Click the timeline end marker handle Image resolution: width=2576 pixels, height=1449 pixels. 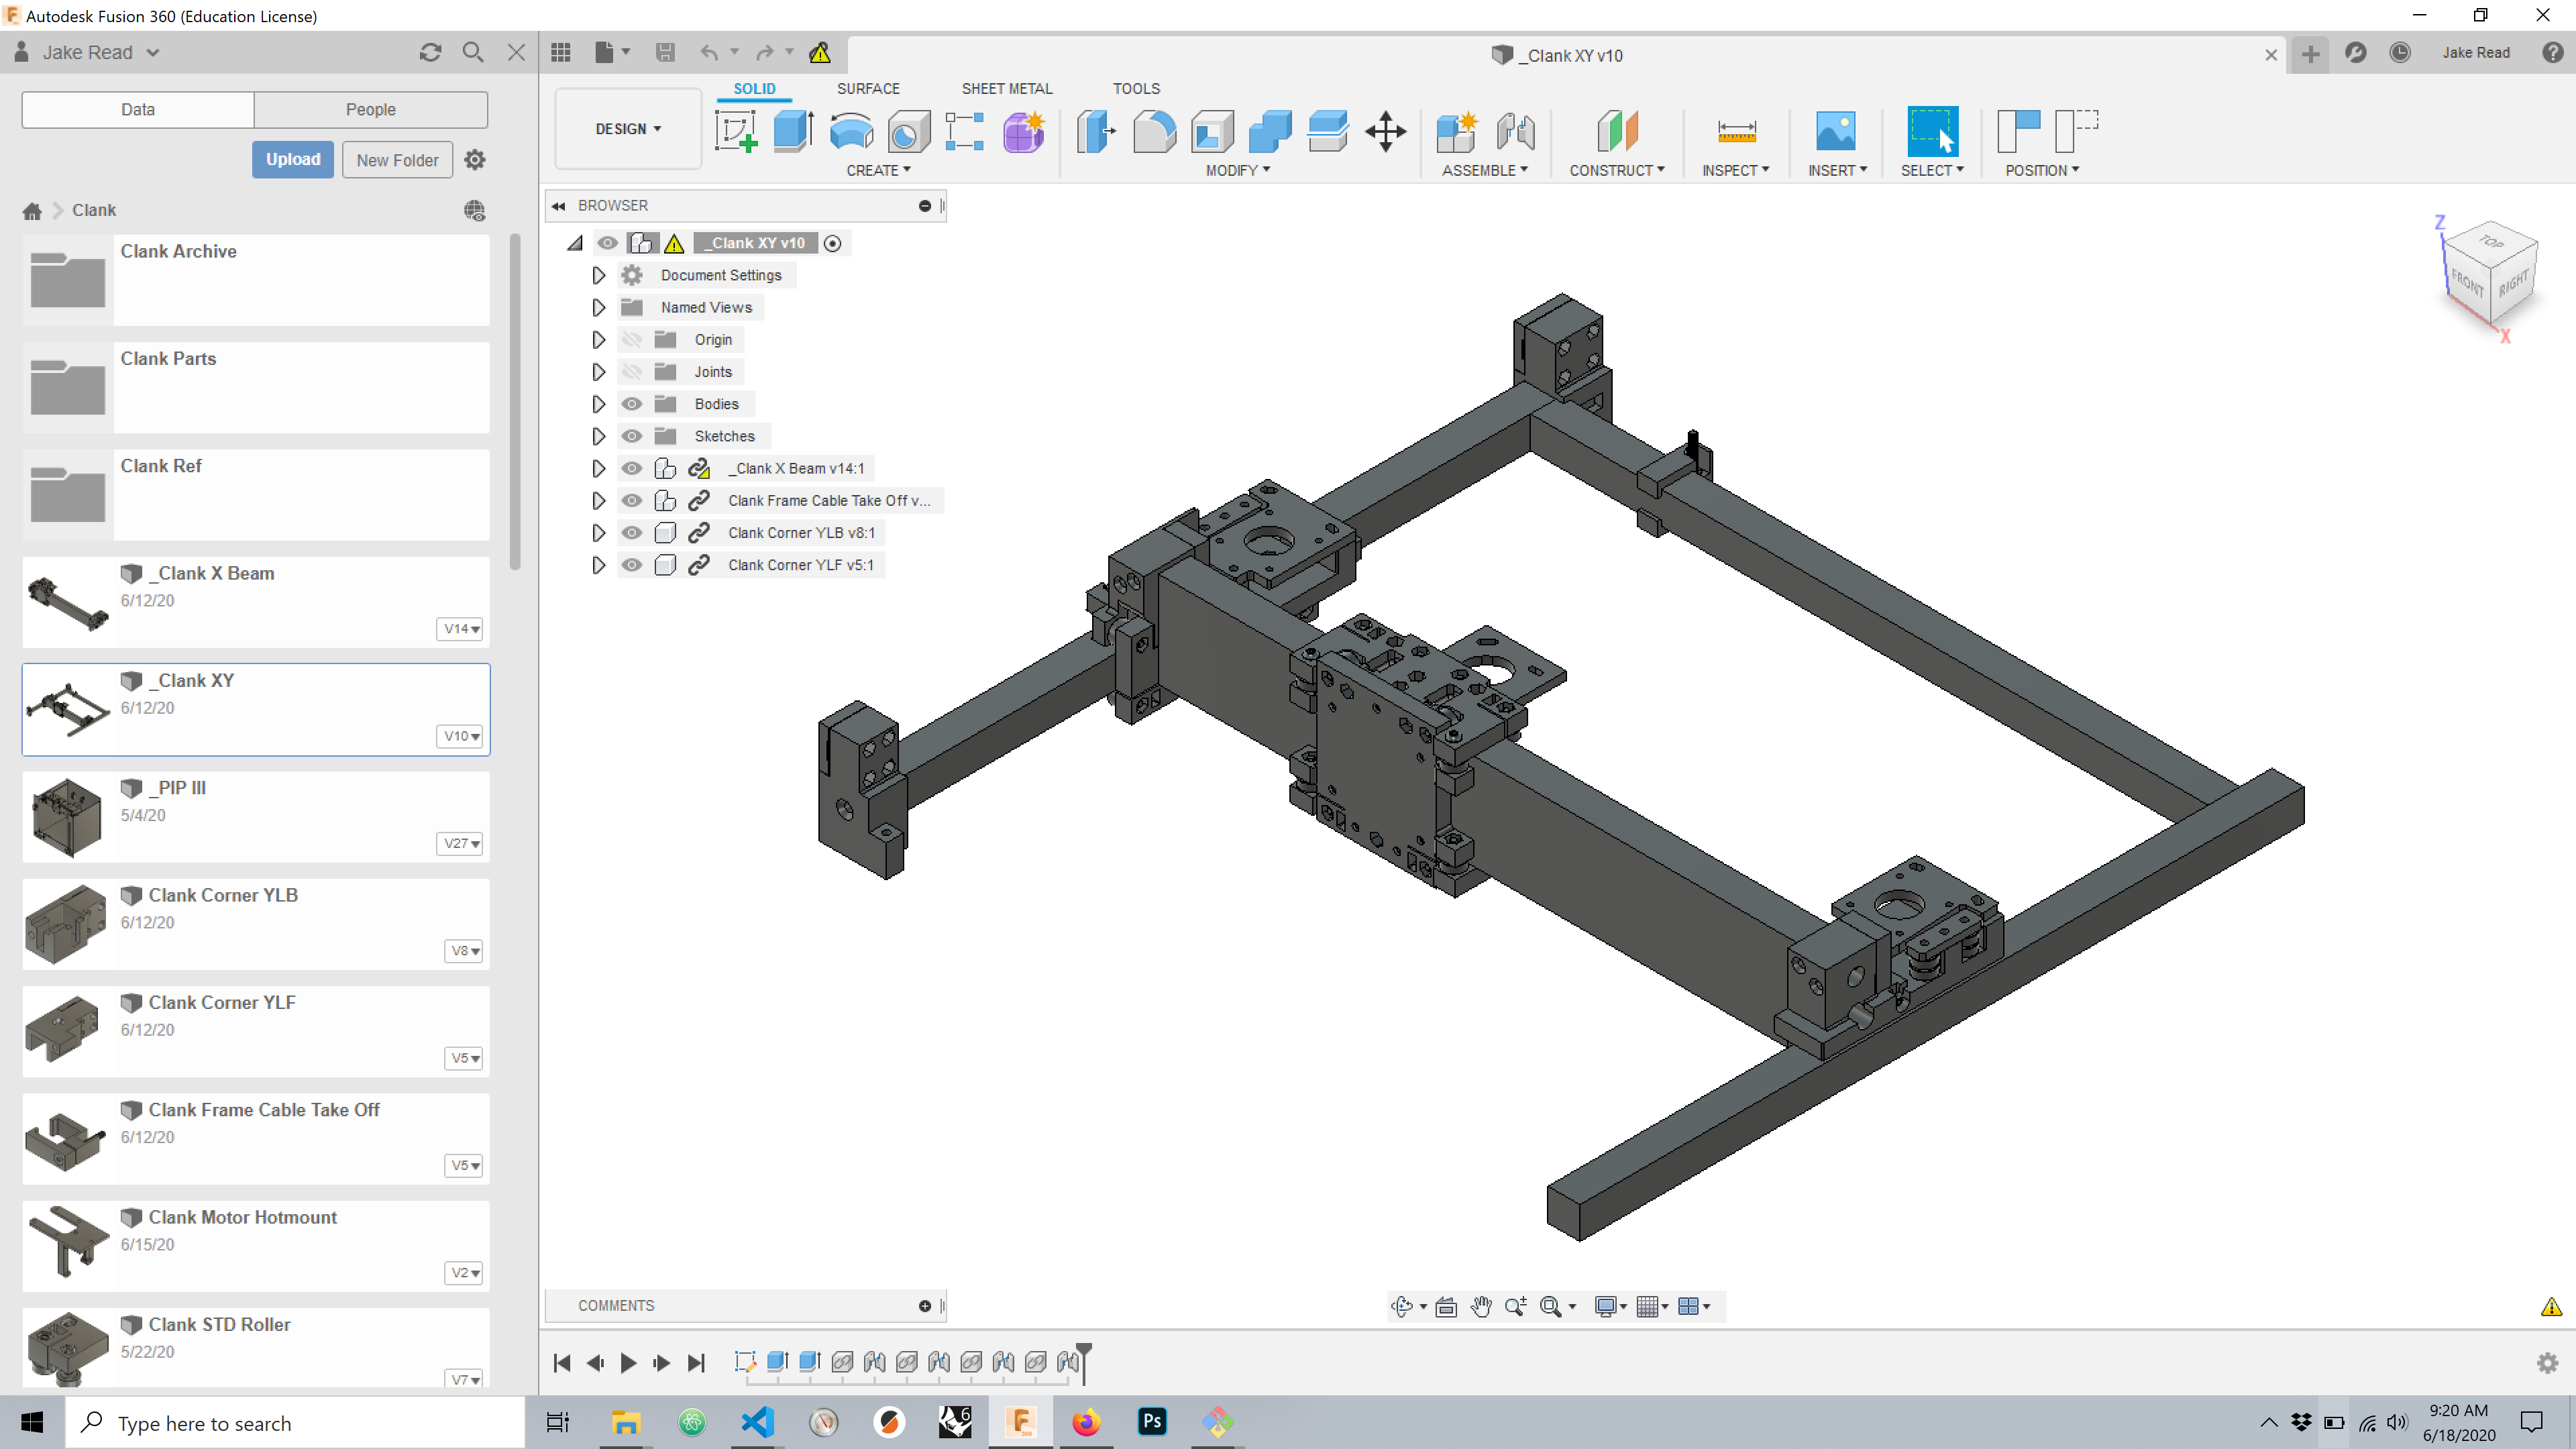pyautogui.click(x=1084, y=1351)
